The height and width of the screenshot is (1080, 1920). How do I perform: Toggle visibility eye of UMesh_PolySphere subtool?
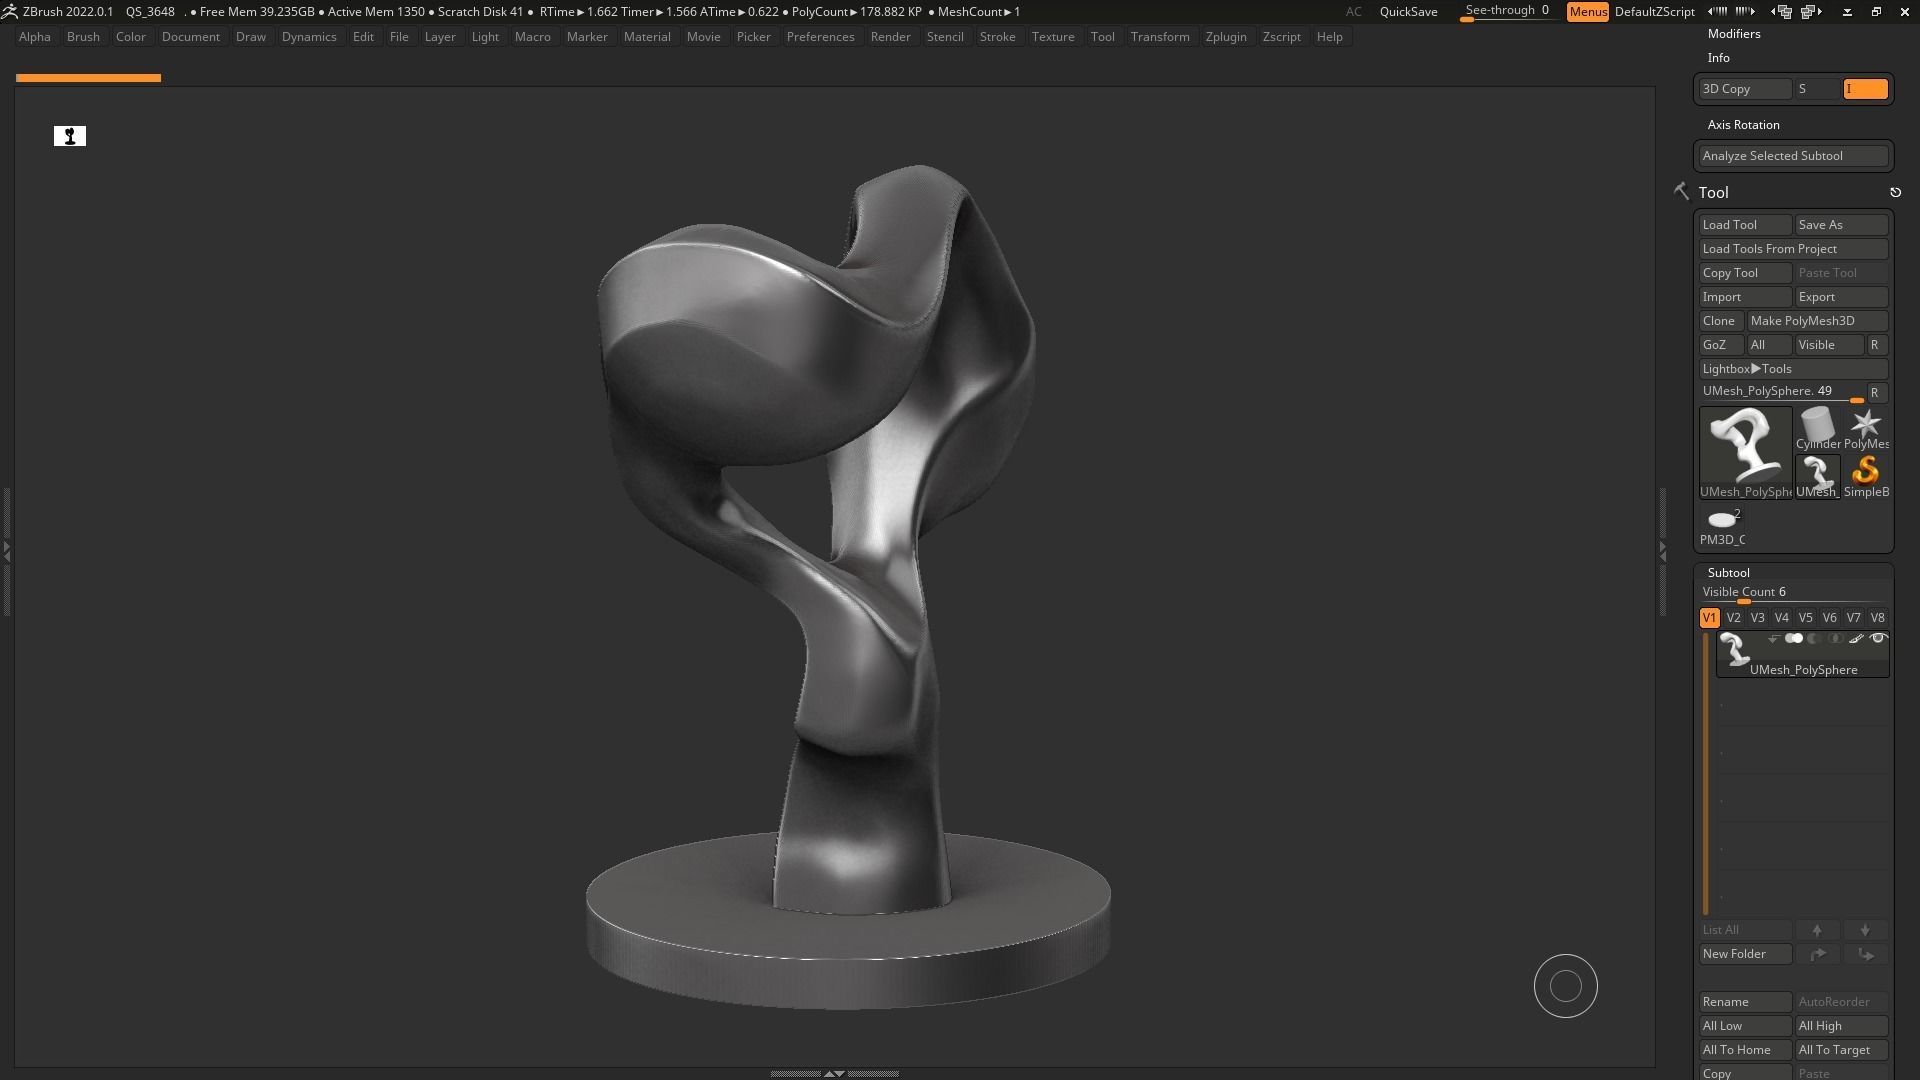click(x=1878, y=638)
